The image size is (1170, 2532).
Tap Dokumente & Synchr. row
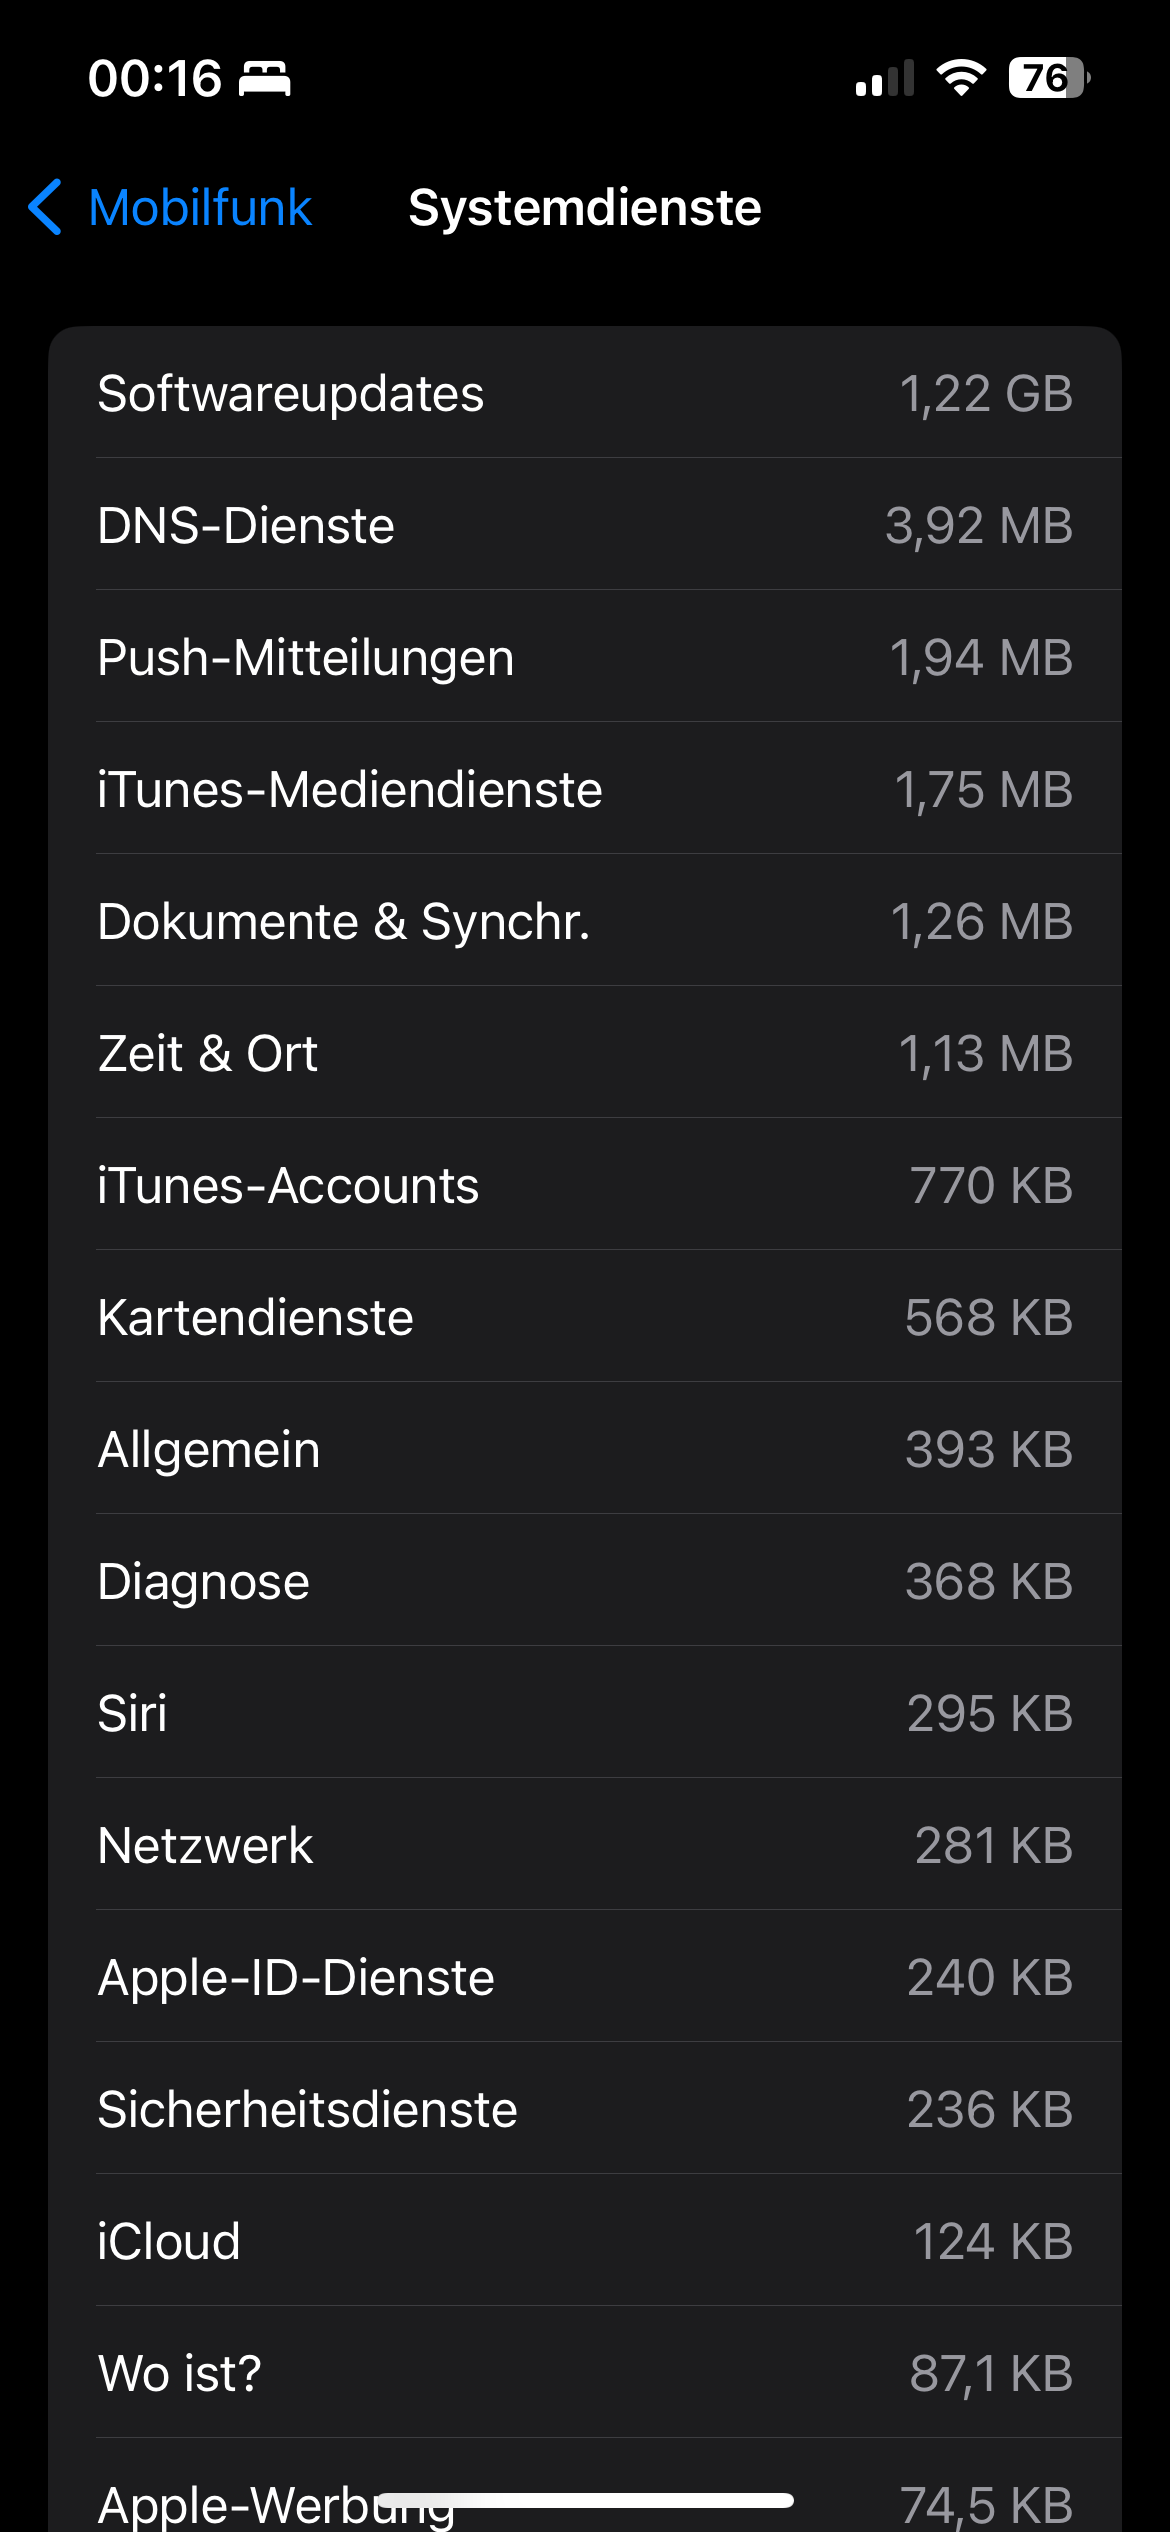click(x=585, y=921)
